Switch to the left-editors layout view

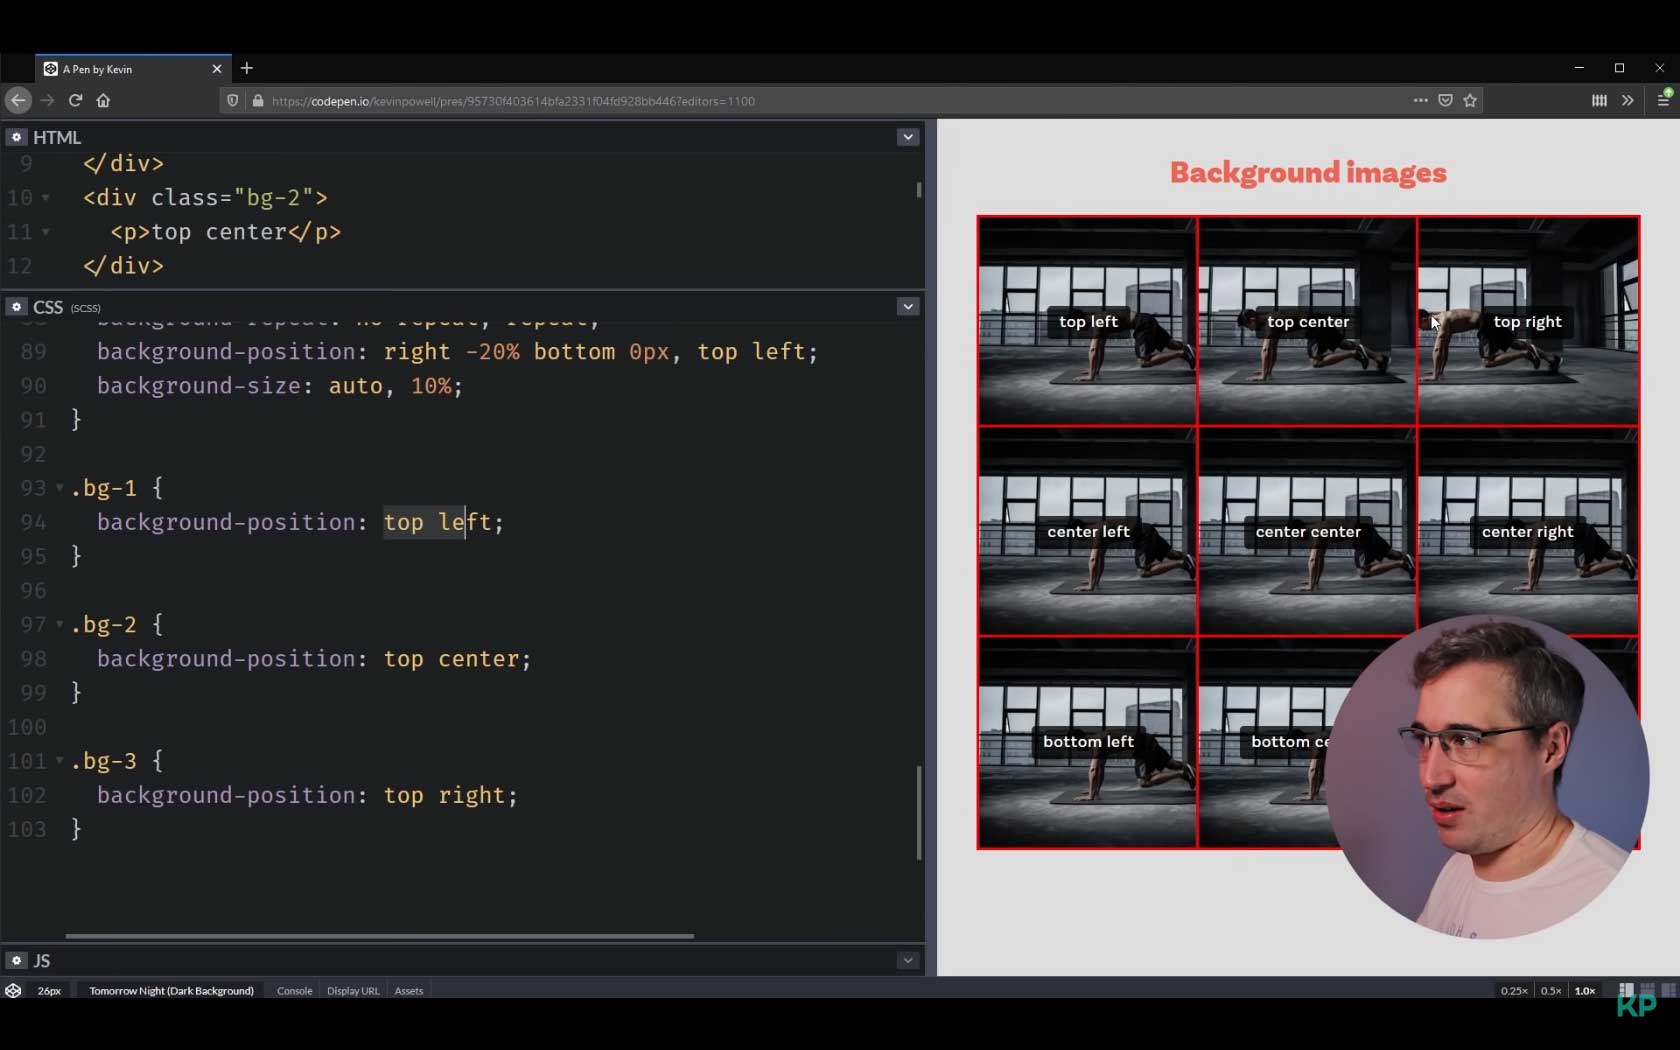[x=1624, y=990]
